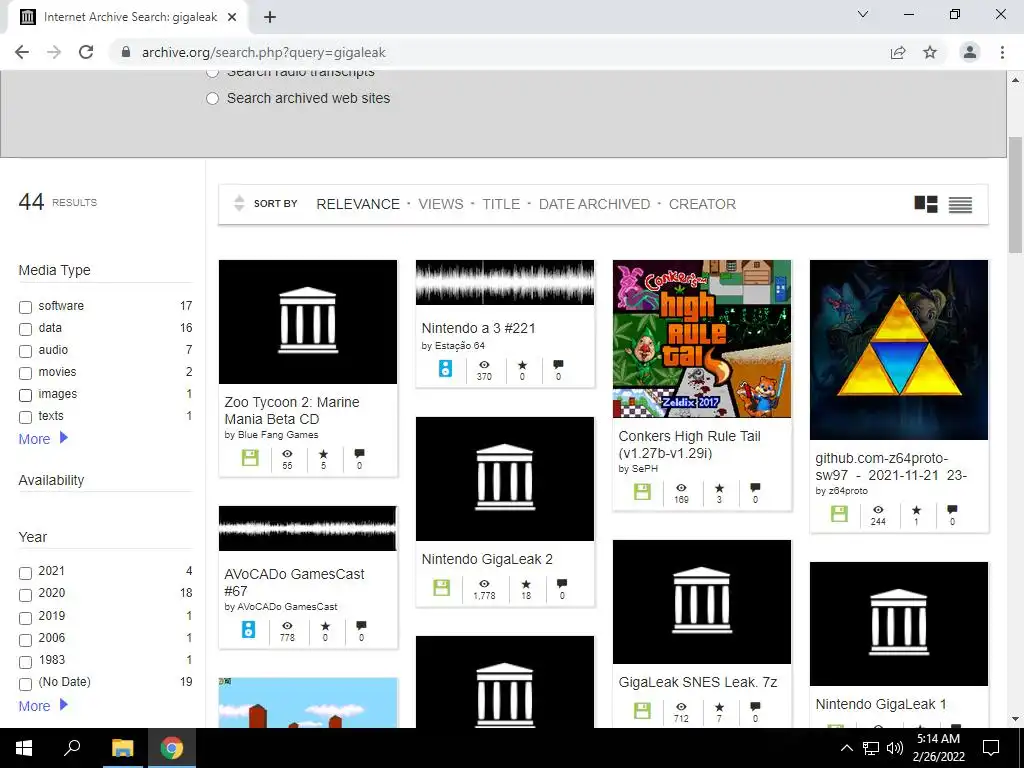
Task: Check the movies media type filter
Action: (25, 374)
